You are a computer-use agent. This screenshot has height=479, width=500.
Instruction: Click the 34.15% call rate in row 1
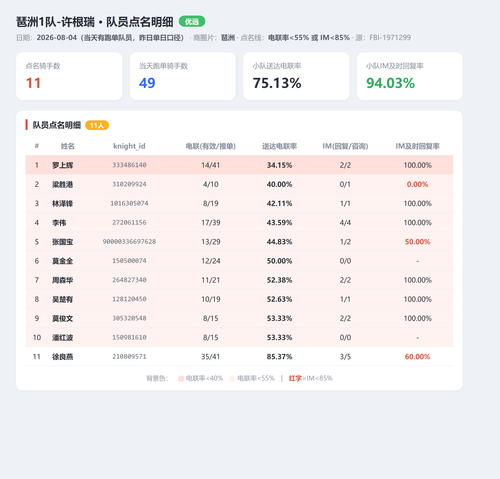click(x=279, y=165)
